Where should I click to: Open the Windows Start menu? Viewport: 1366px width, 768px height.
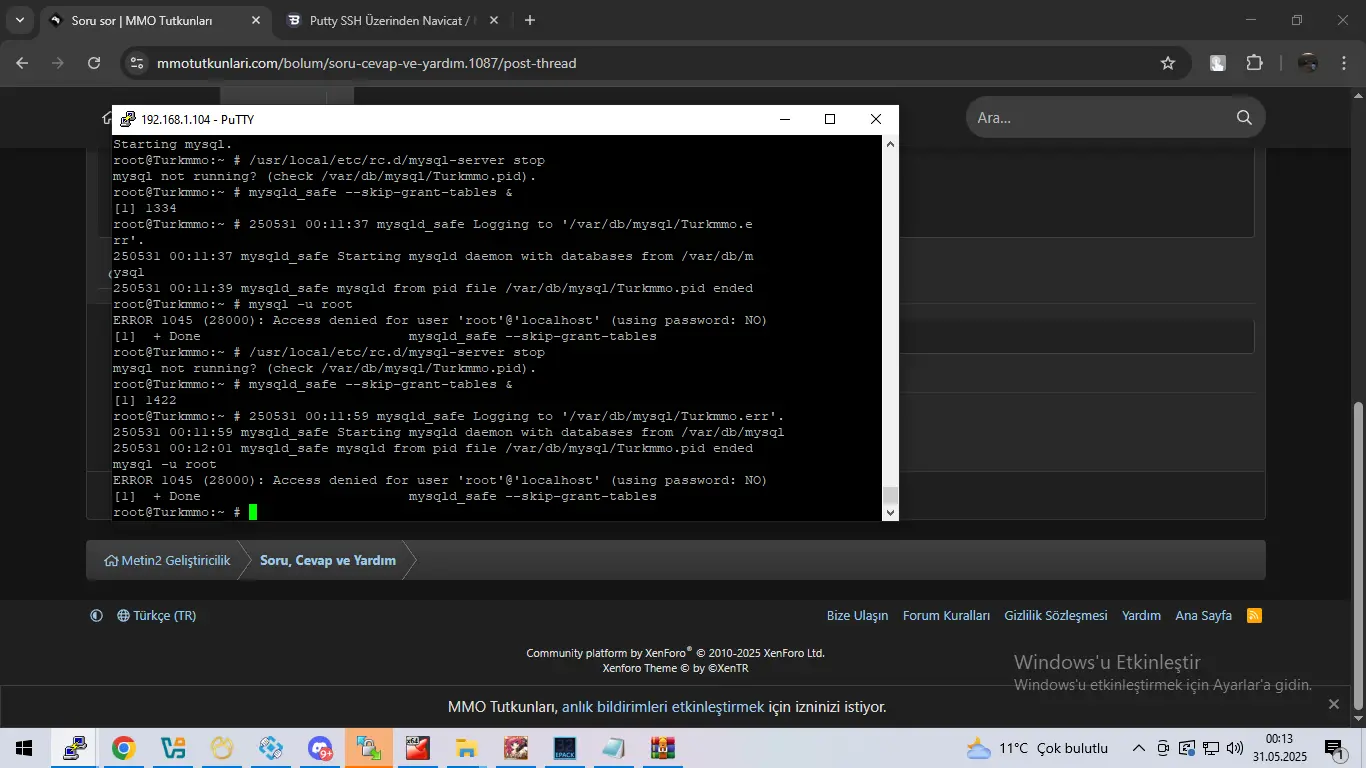(x=23, y=748)
